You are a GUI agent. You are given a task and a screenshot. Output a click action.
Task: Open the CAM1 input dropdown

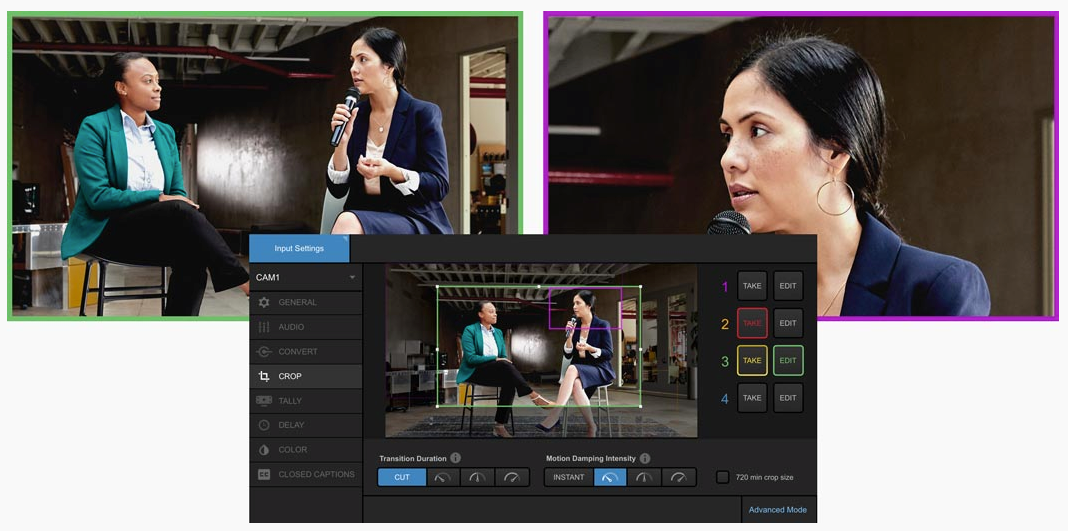click(x=306, y=278)
